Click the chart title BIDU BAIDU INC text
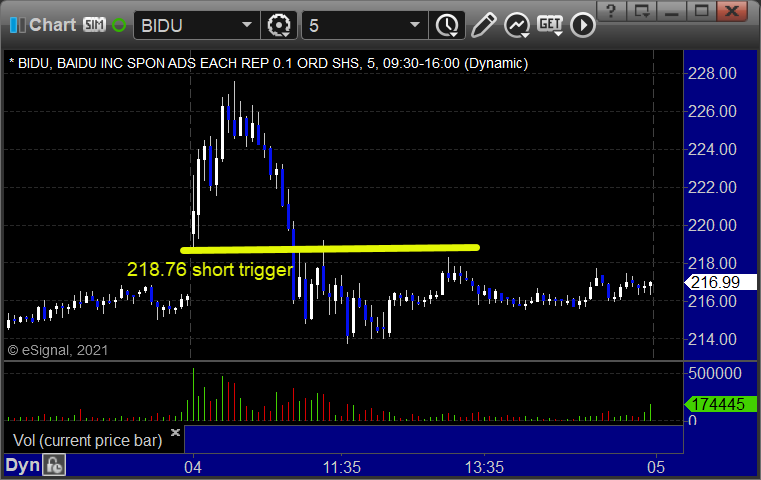The height and width of the screenshot is (480, 761). [268, 63]
